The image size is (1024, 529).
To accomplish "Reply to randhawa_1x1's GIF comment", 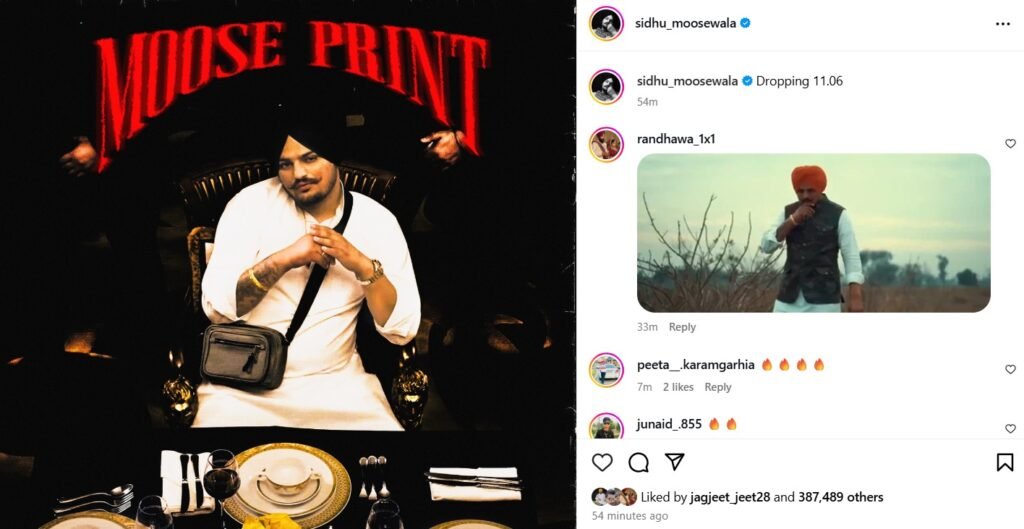I will [x=682, y=327].
